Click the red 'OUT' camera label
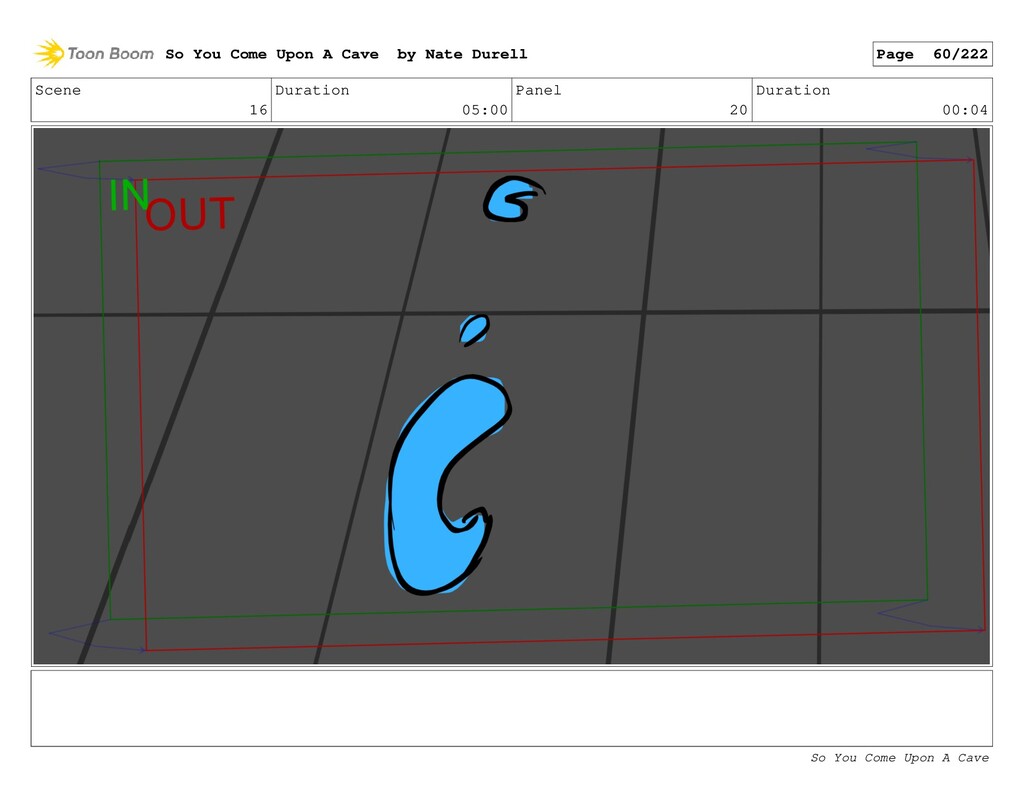 click(x=189, y=214)
